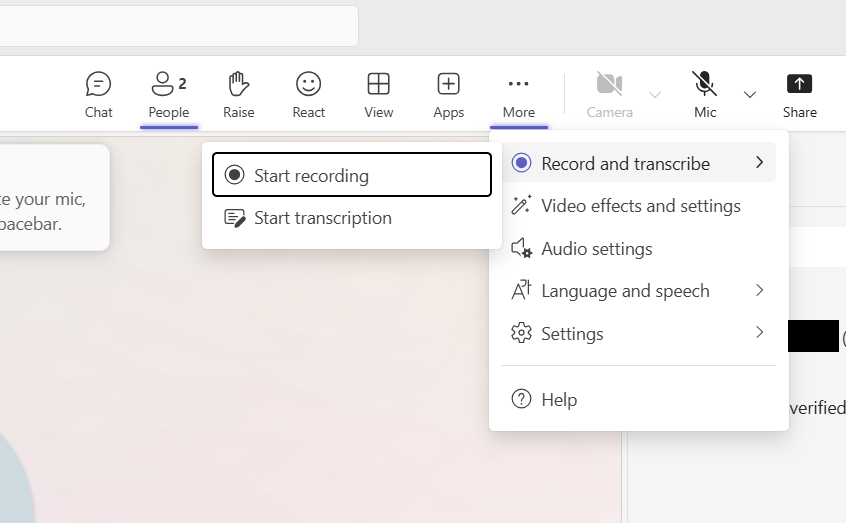Select Record and transcribe menu entry

coord(625,163)
